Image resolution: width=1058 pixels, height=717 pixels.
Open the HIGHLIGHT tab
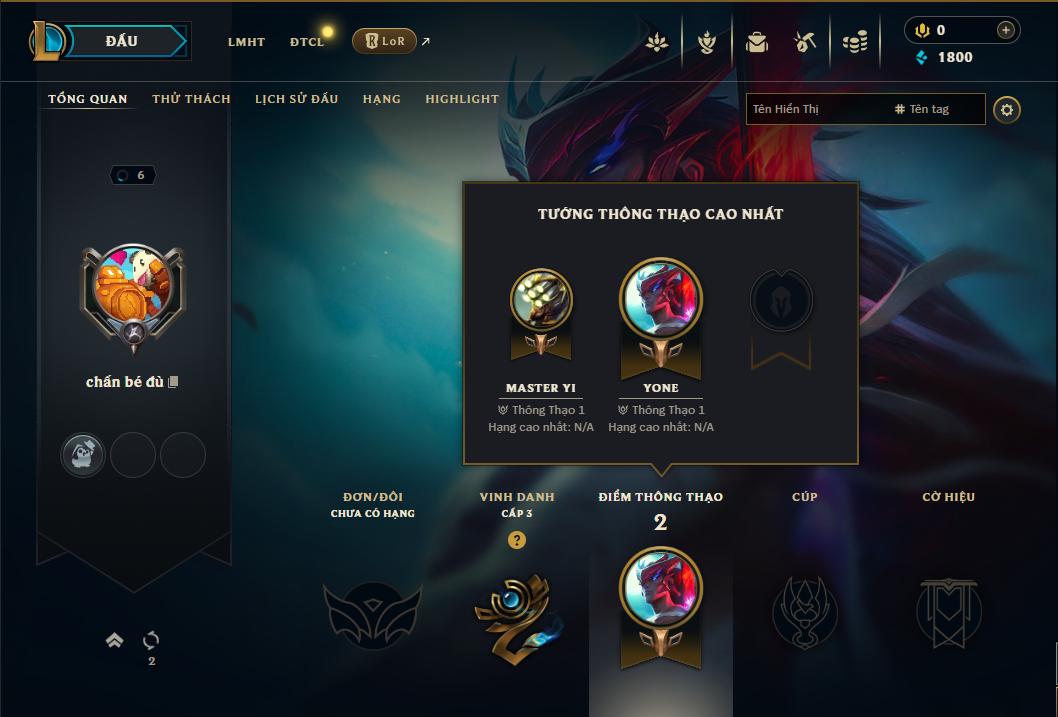(x=462, y=99)
